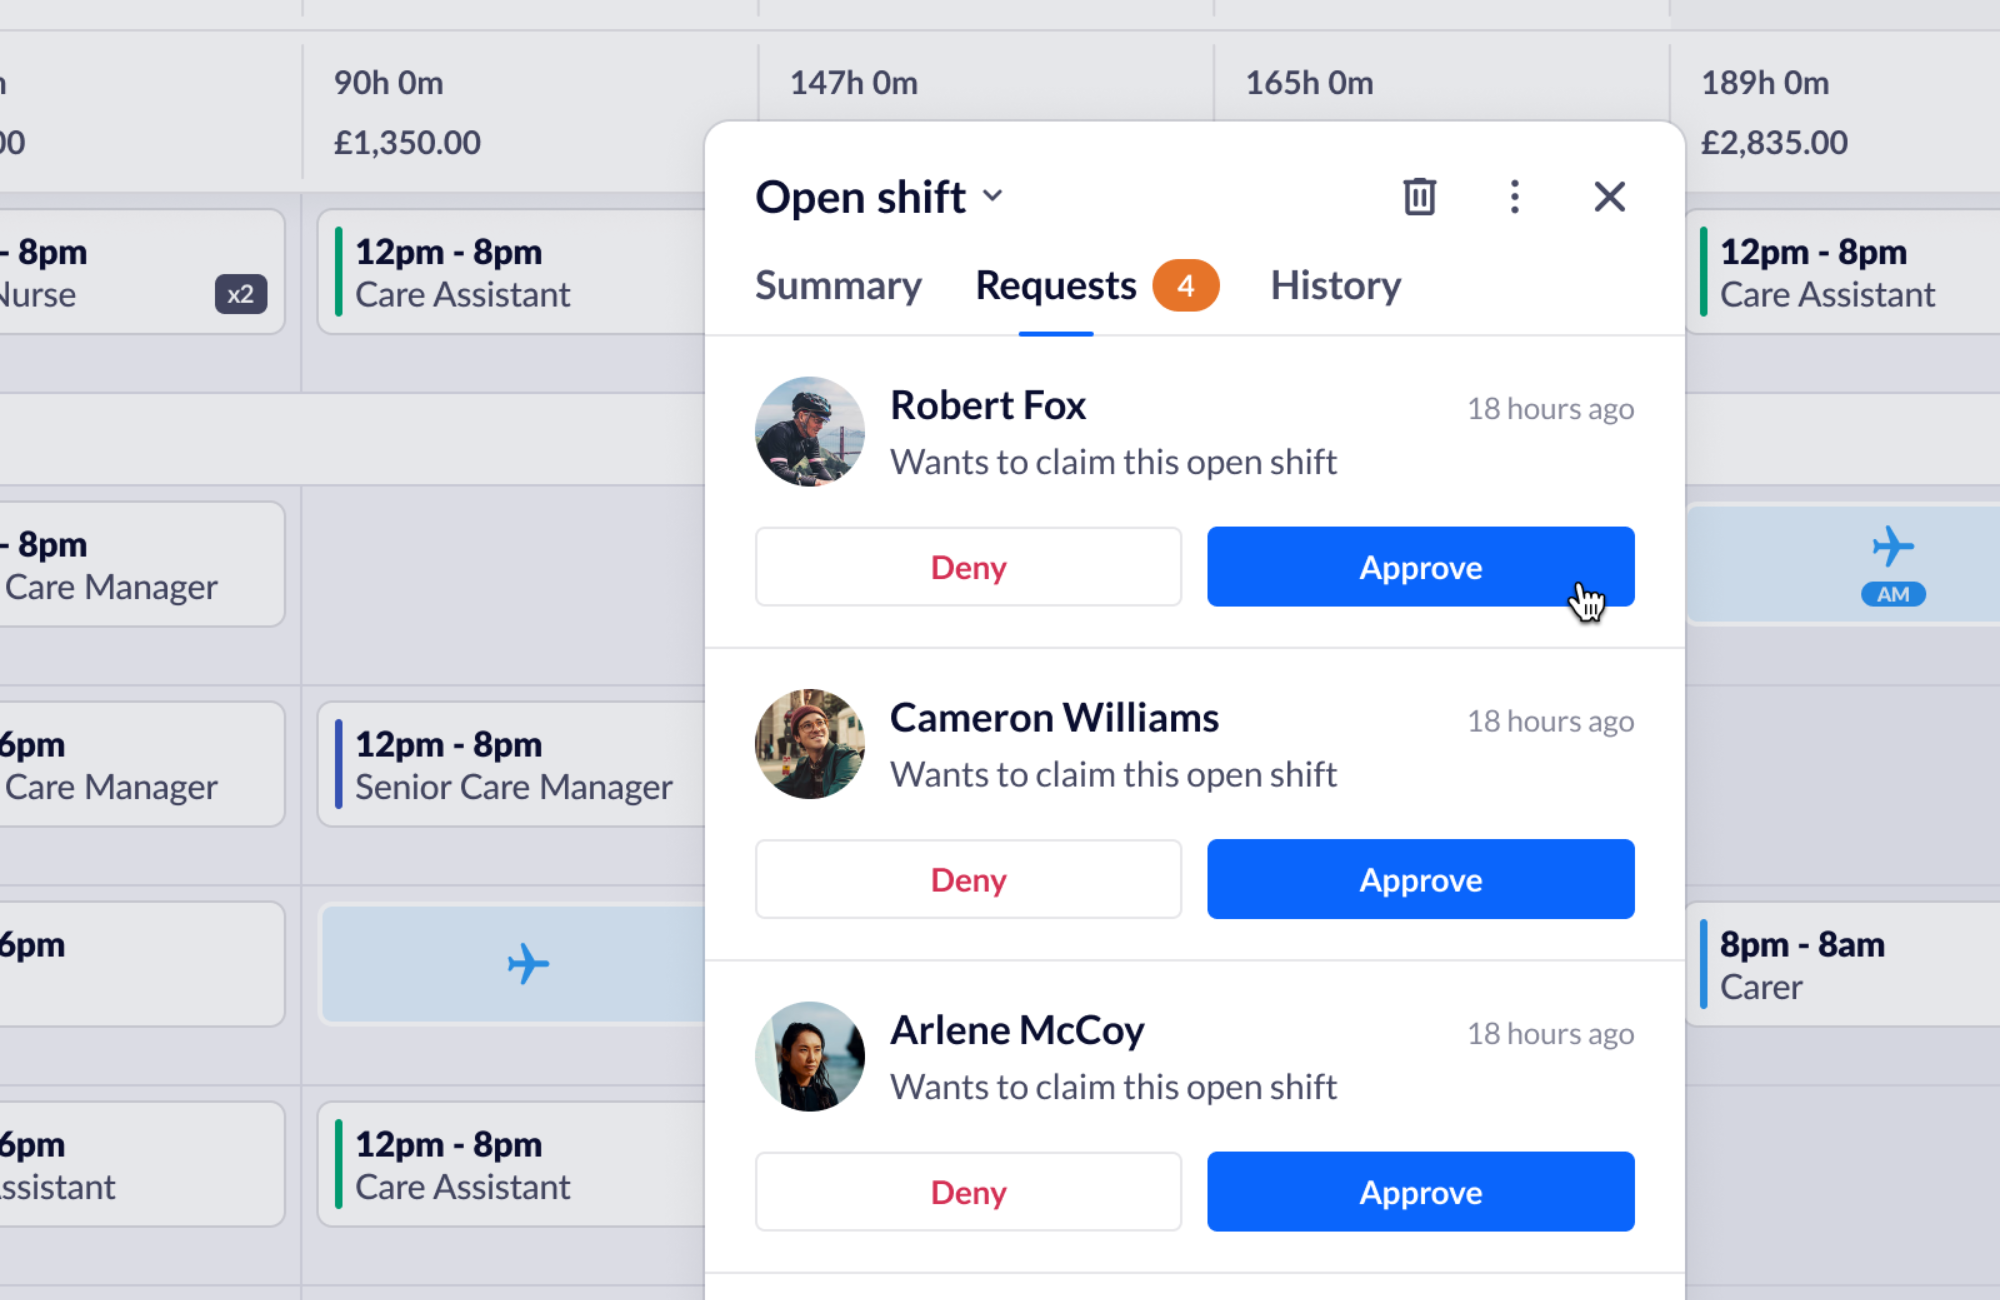This screenshot has width=2000, height=1300.
Task: Open the 12pm - 8pm Senior Care Manager shift
Action: (511, 765)
